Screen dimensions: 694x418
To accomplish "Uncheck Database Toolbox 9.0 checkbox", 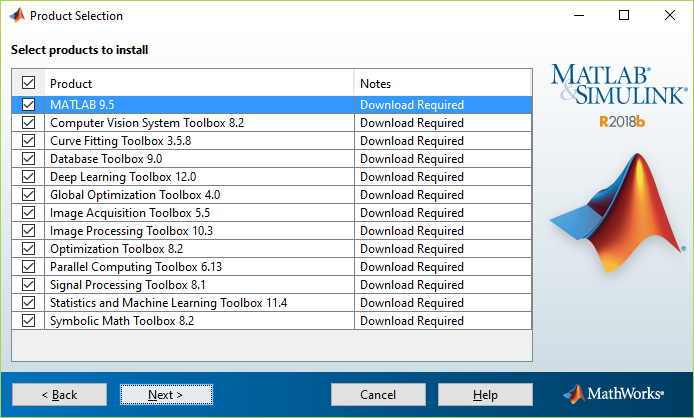I will coord(28,159).
